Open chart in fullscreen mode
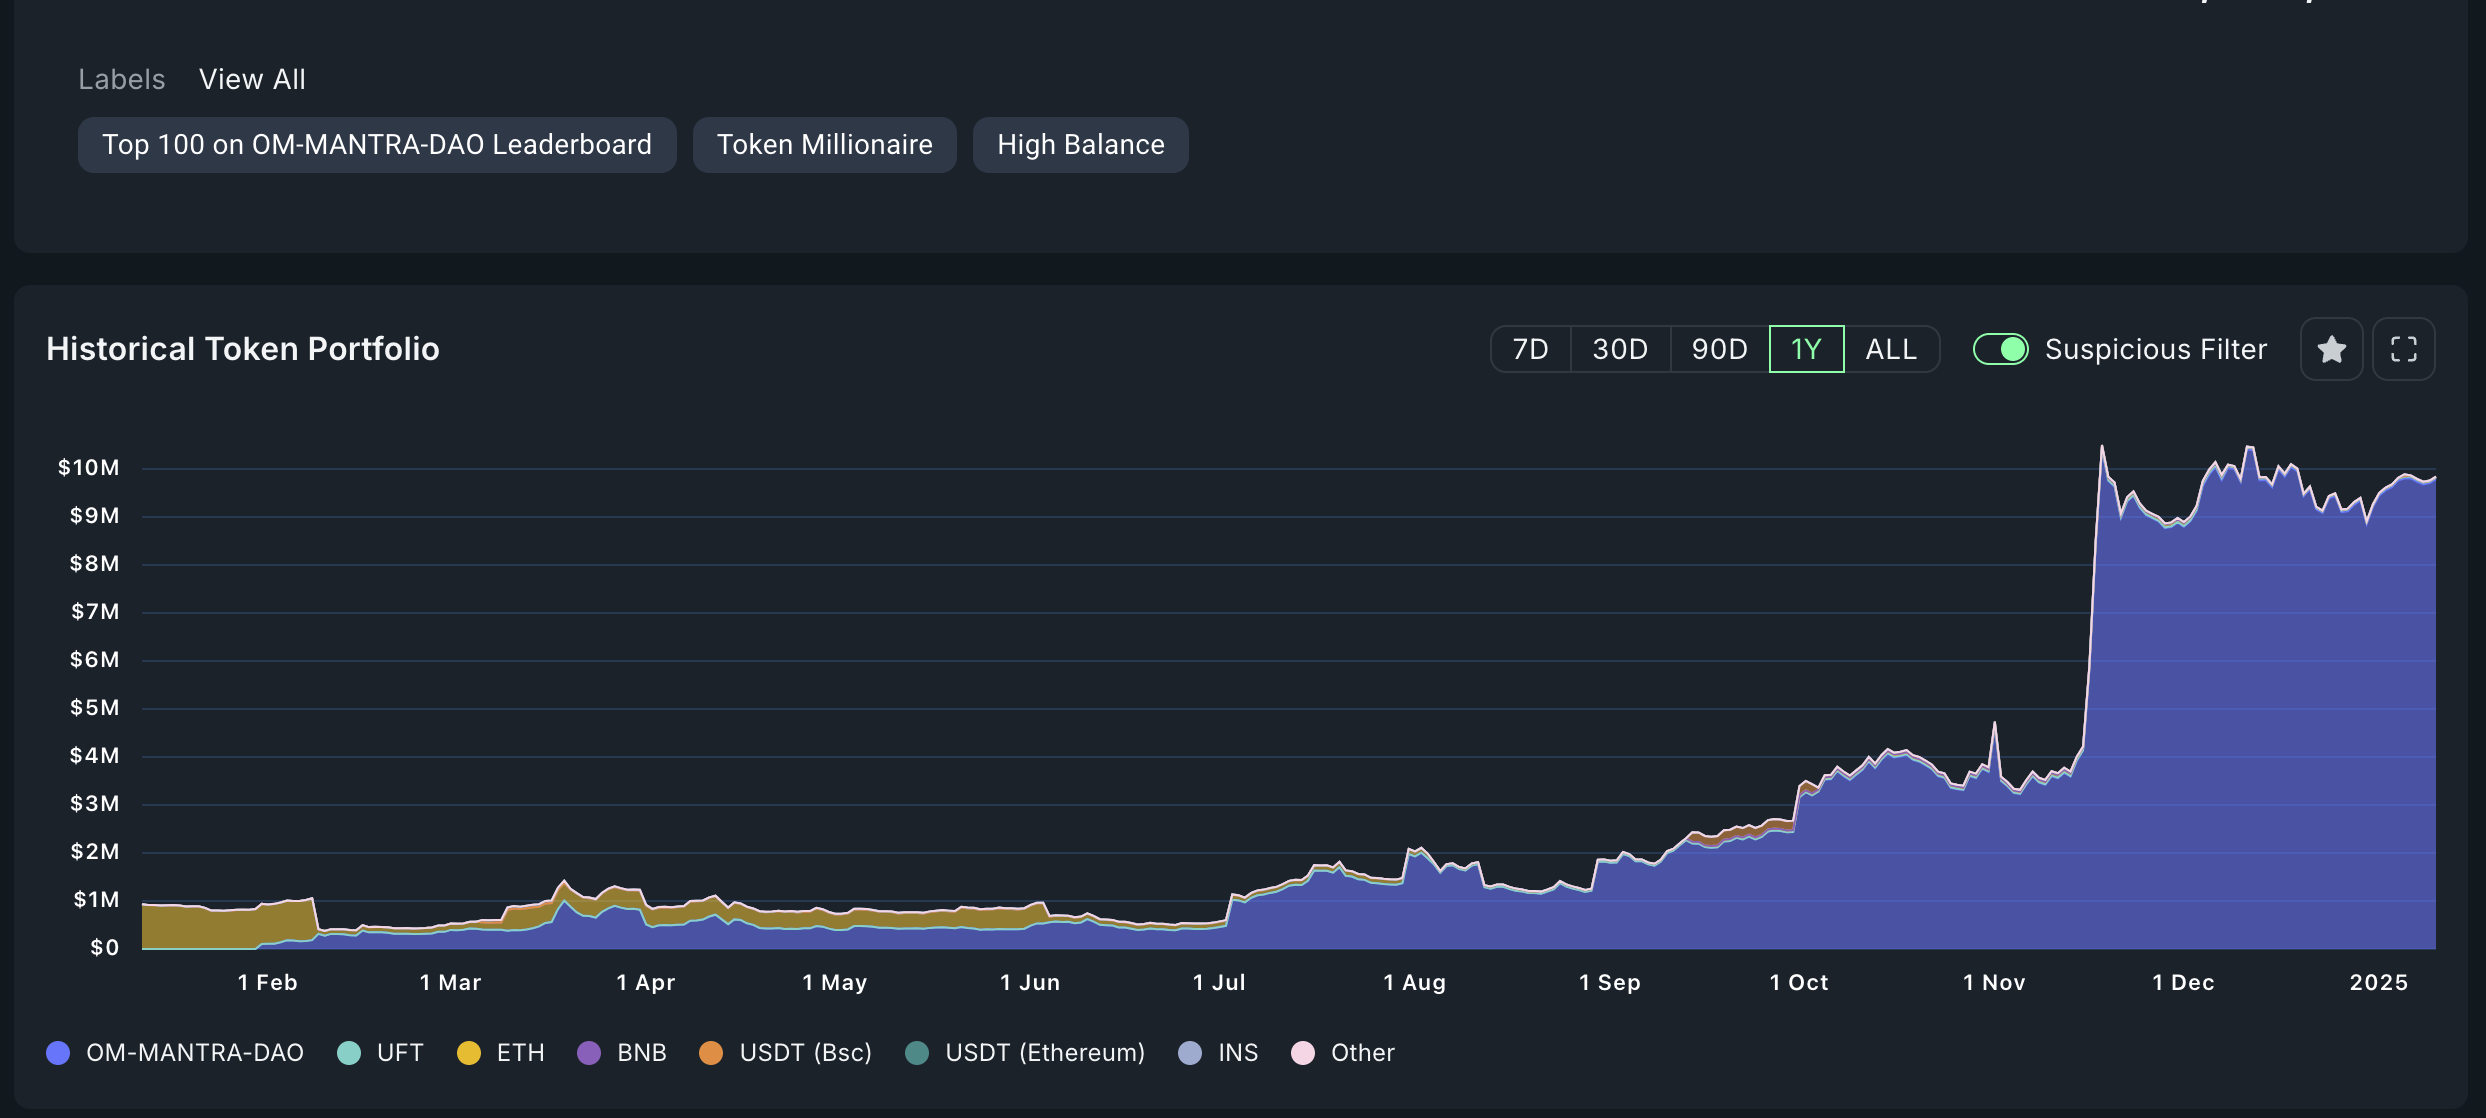This screenshot has width=2486, height=1118. pyautogui.click(x=2403, y=349)
